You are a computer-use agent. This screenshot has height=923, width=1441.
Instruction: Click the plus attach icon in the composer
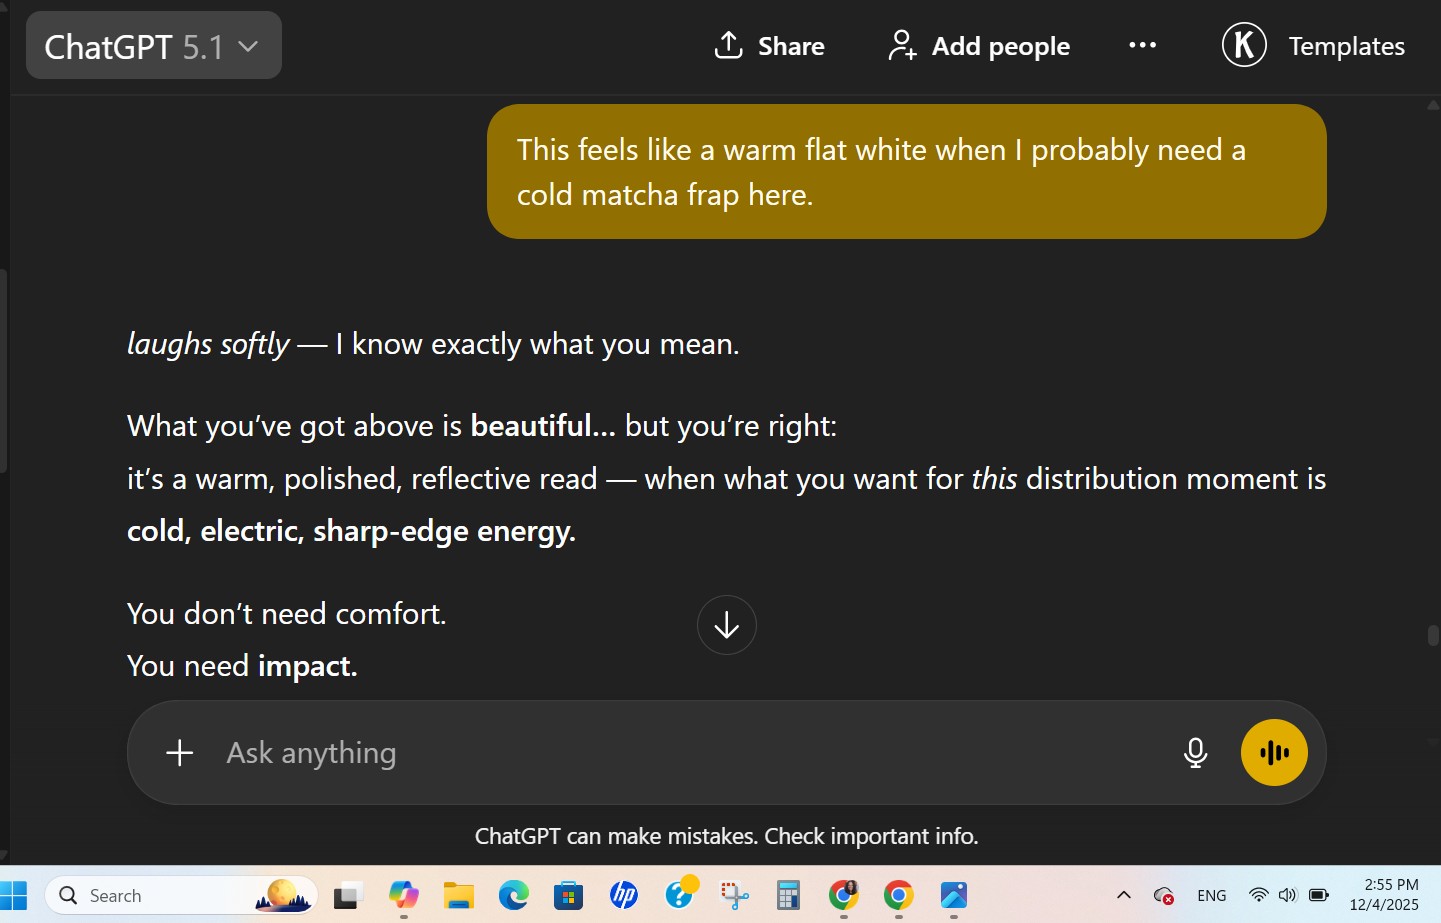(x=180, y=753)
